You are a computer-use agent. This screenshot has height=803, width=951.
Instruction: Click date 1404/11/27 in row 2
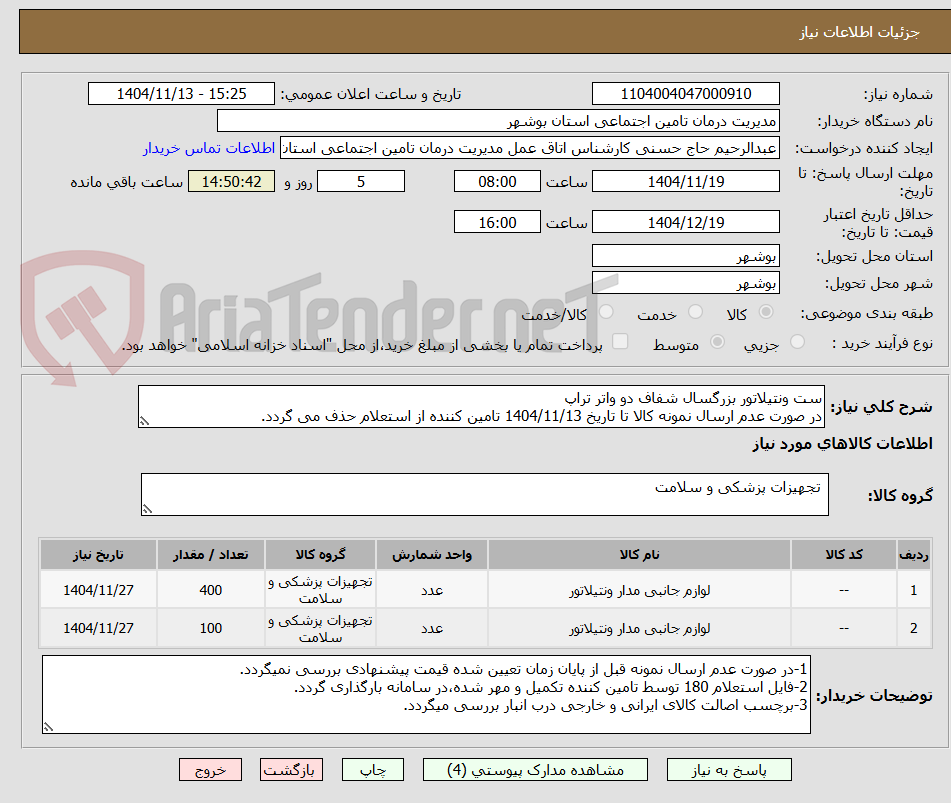[98, 628]
